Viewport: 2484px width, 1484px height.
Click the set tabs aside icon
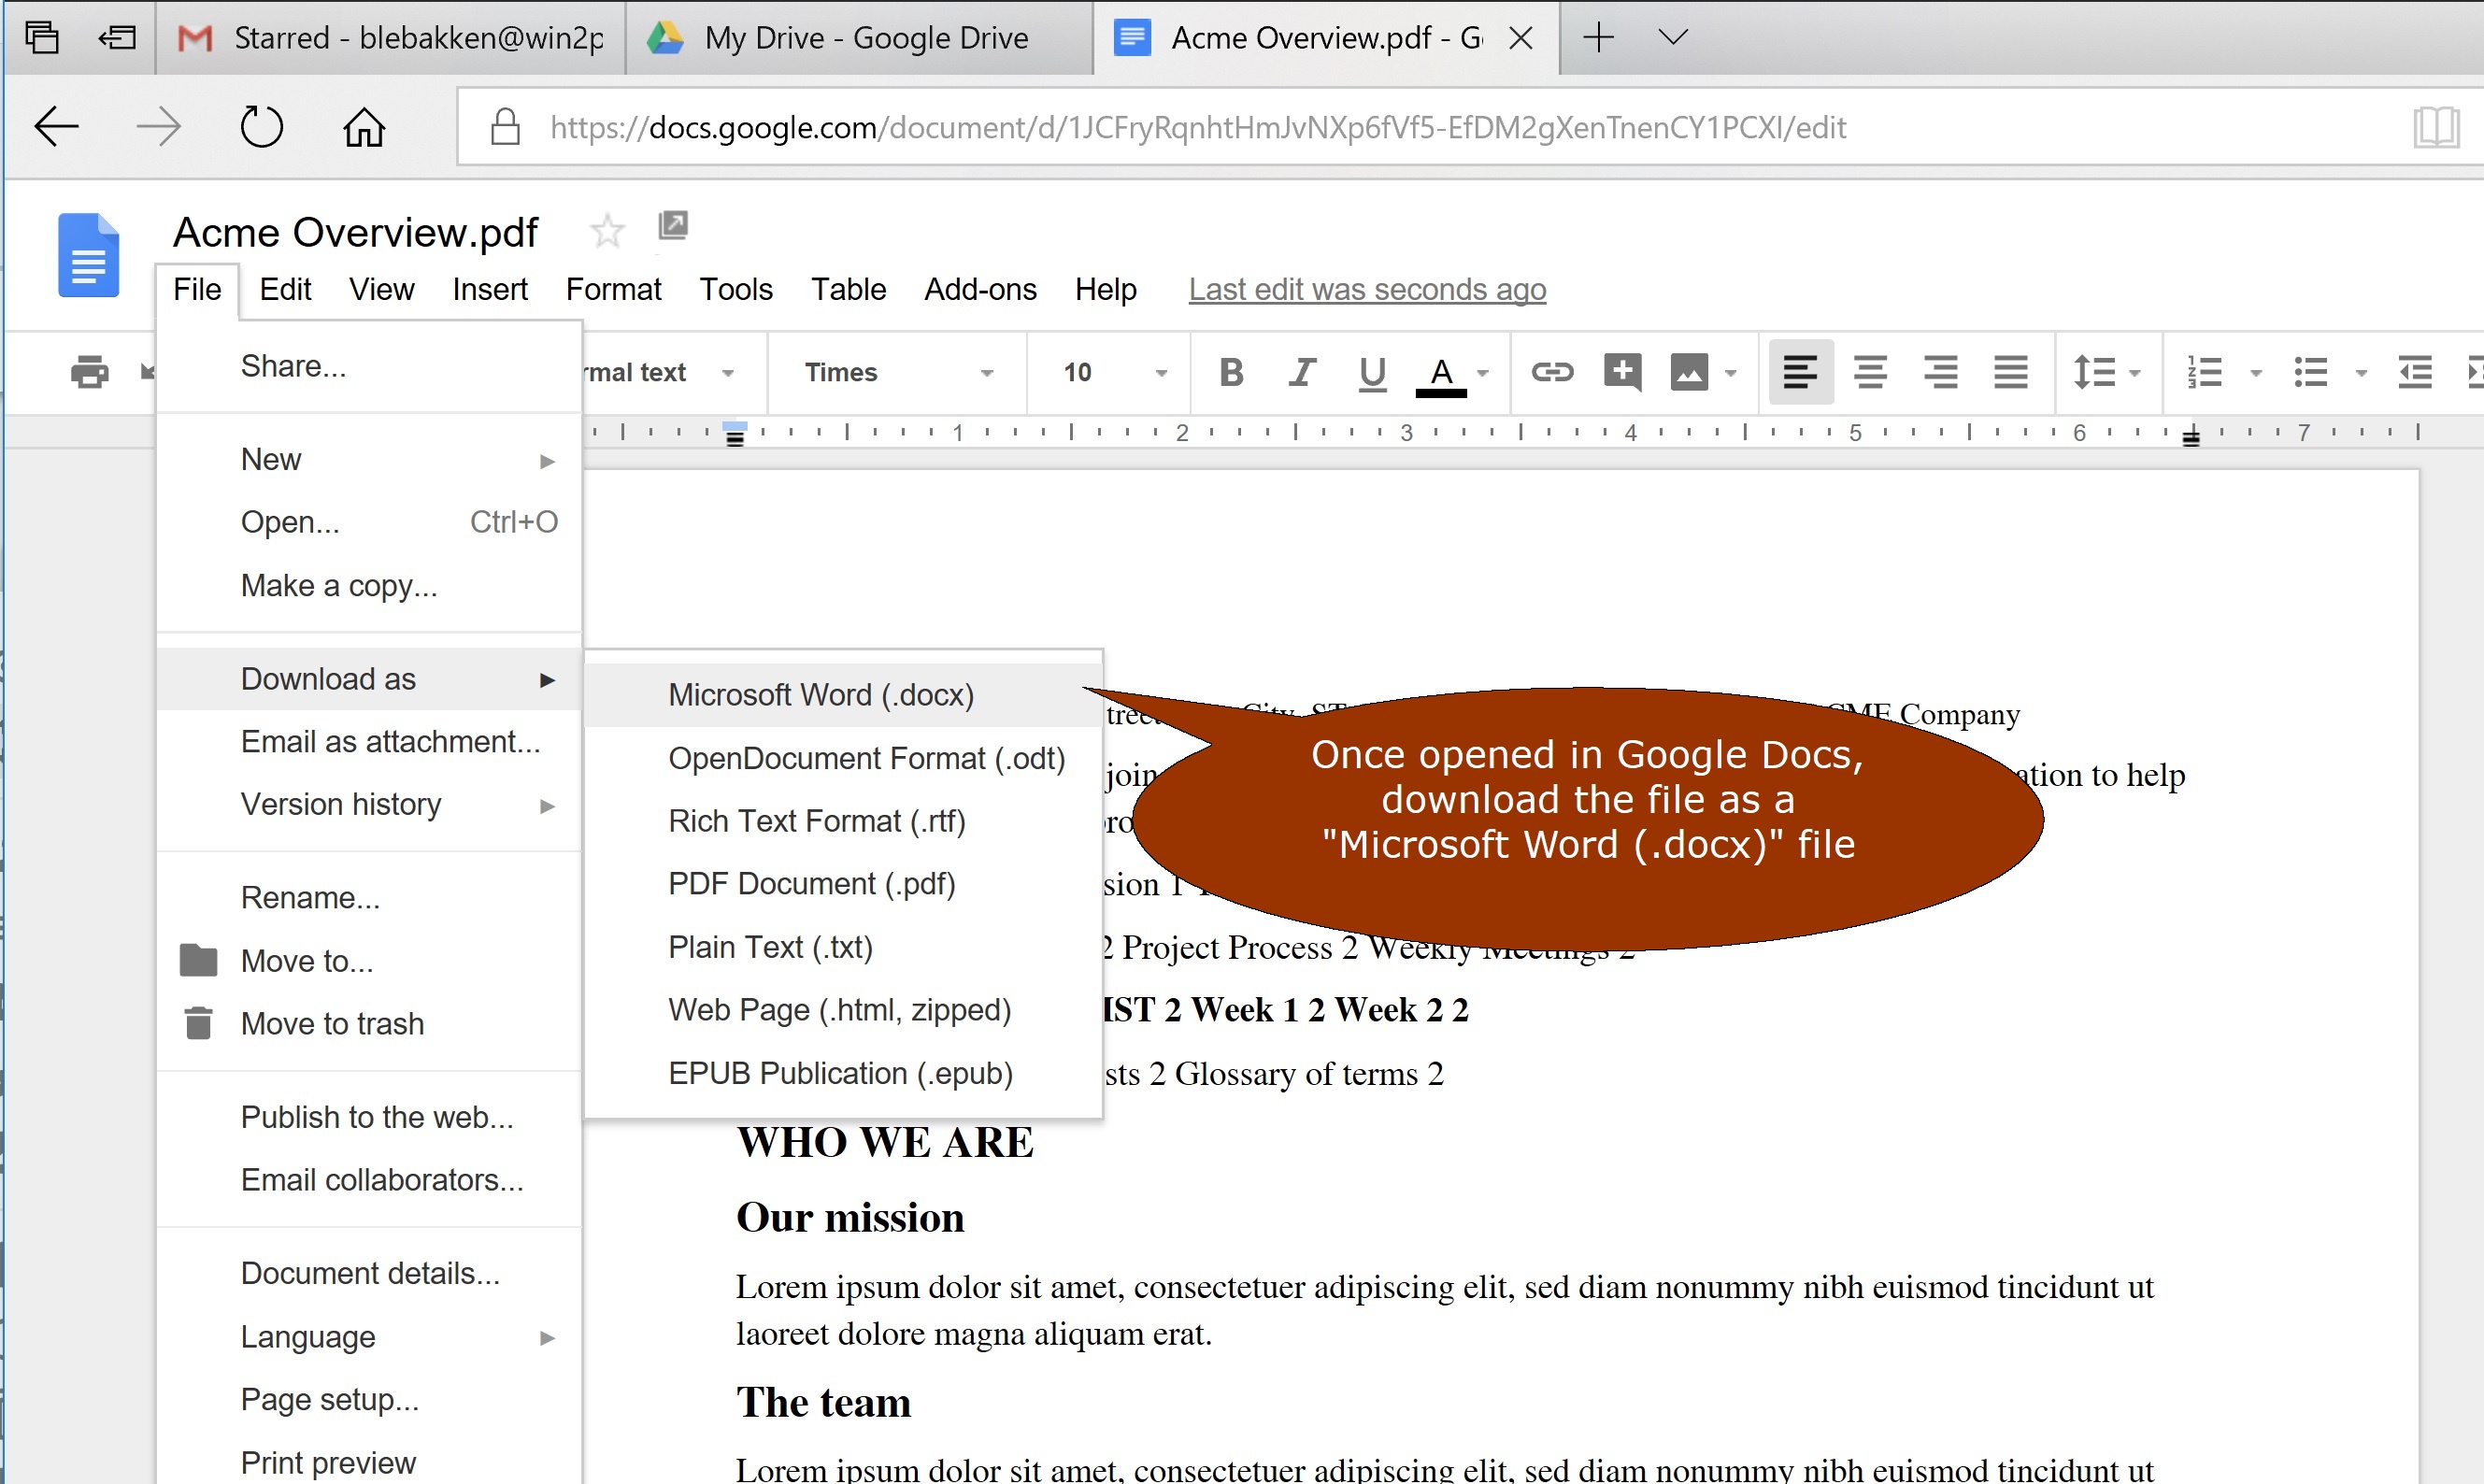point(117,37)
